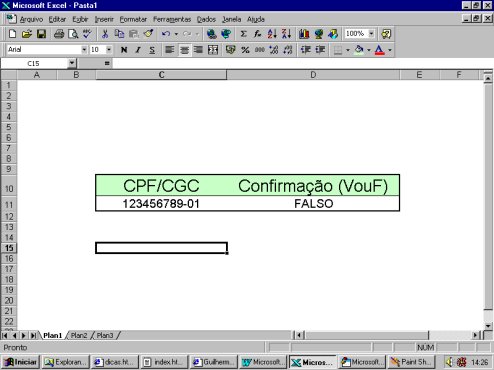Screen dimensions: 494x370
Task: Click the Merge and Center icon
Action: tap(213, 50)
